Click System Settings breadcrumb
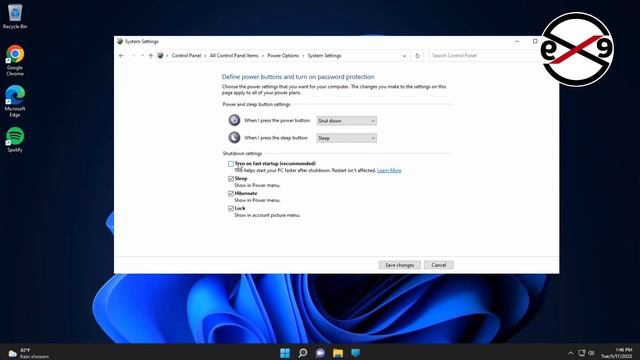Image resolution: width=640 pixels, height=360 pixels. [324, 56]
